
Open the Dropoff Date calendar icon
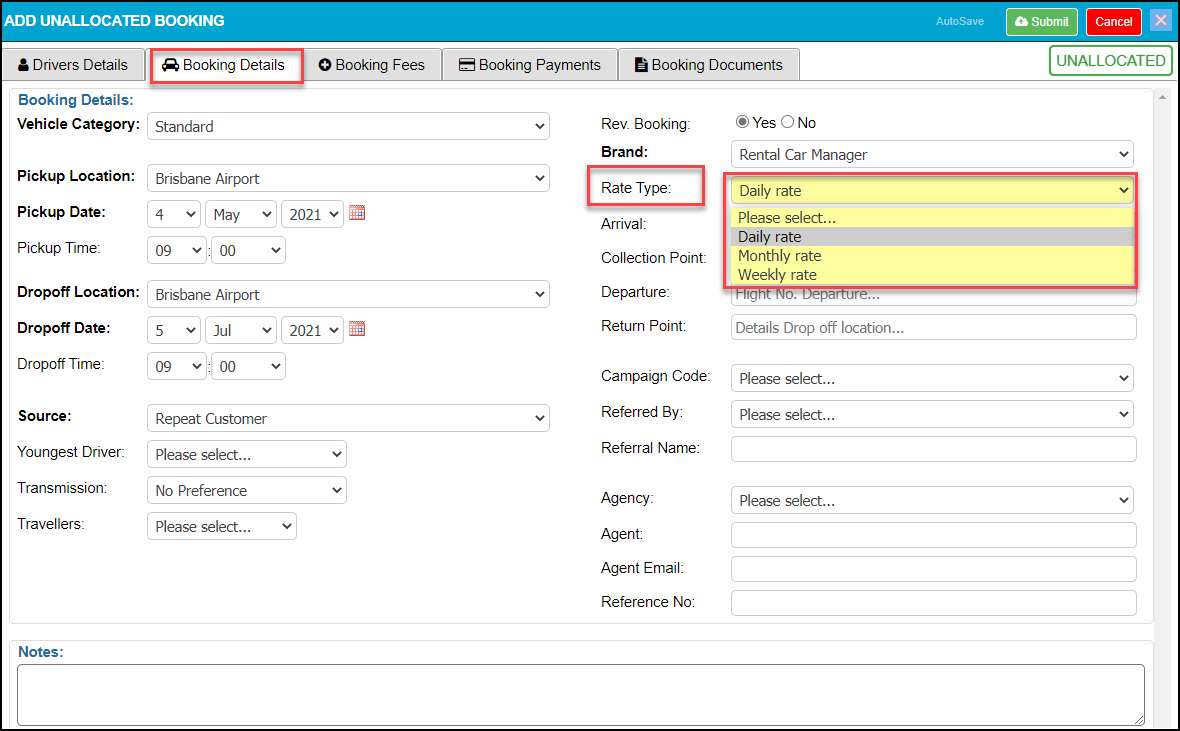coord(357,329)
